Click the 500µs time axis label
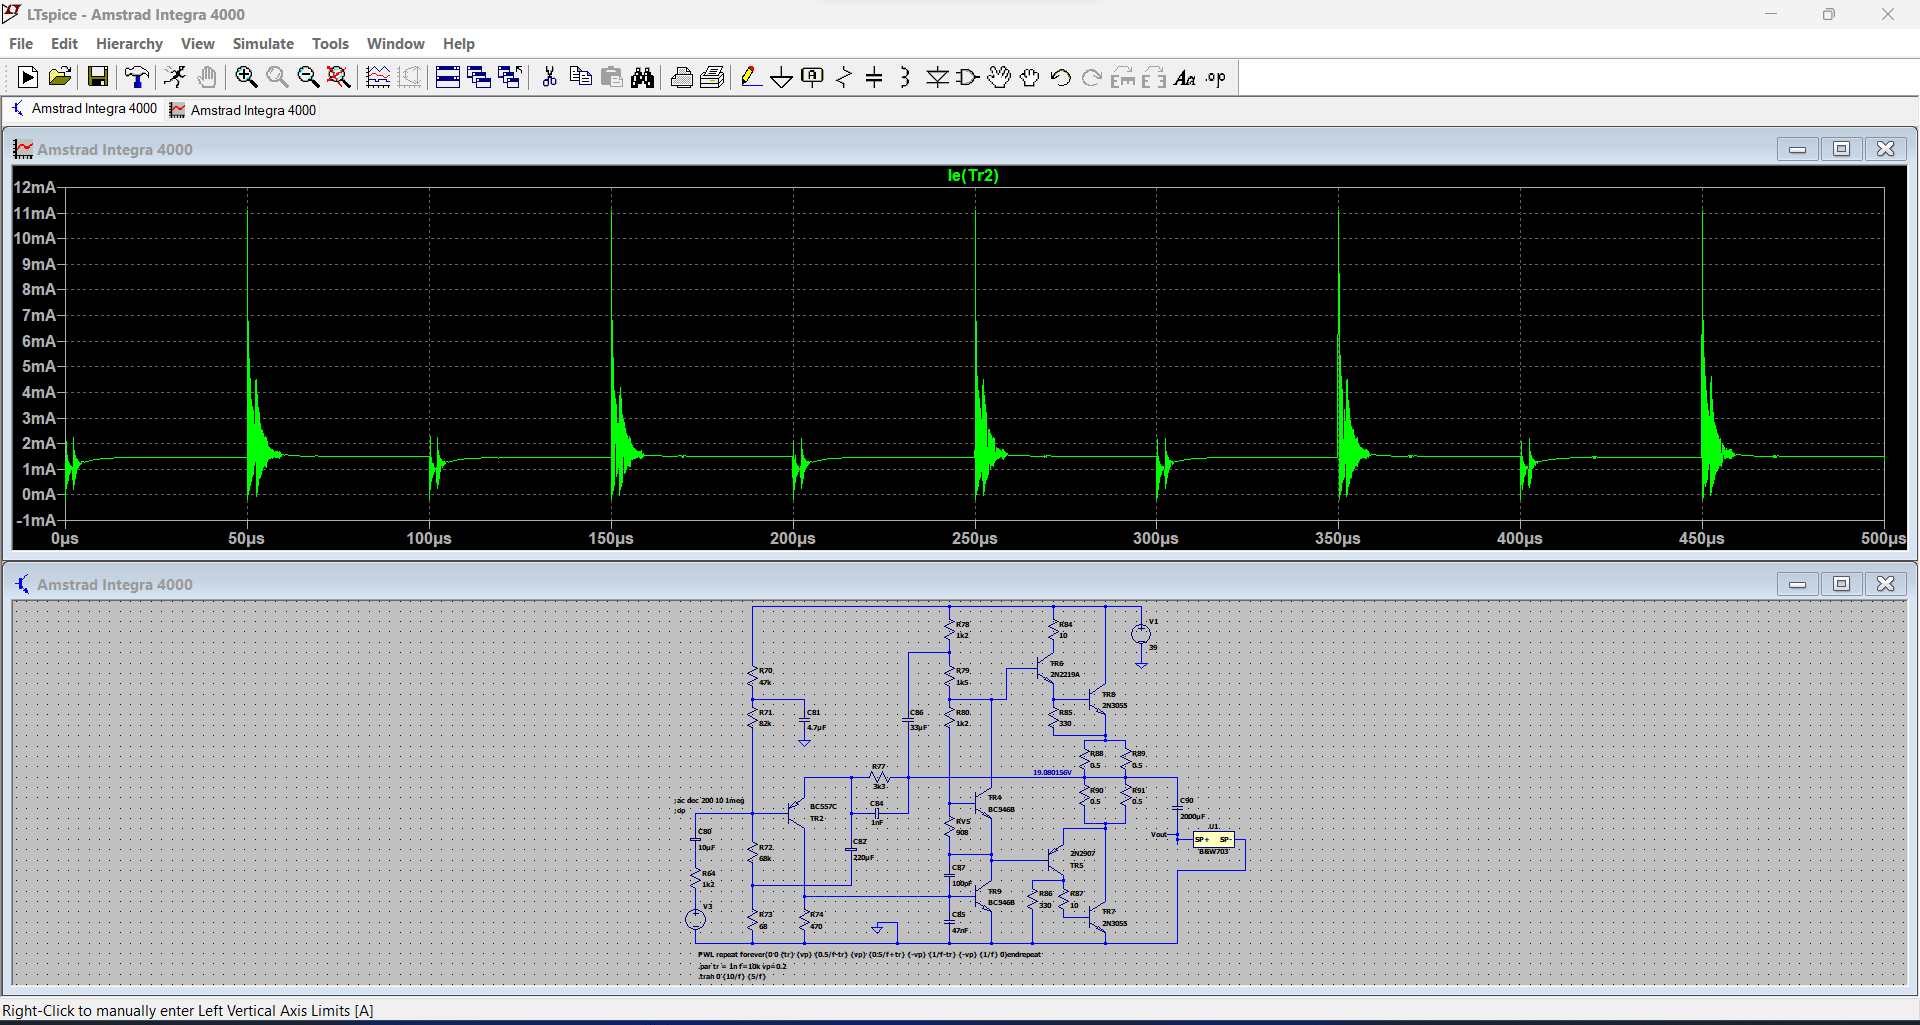This screenshot has width=1920, height=1025. (x=1884, y=538)
